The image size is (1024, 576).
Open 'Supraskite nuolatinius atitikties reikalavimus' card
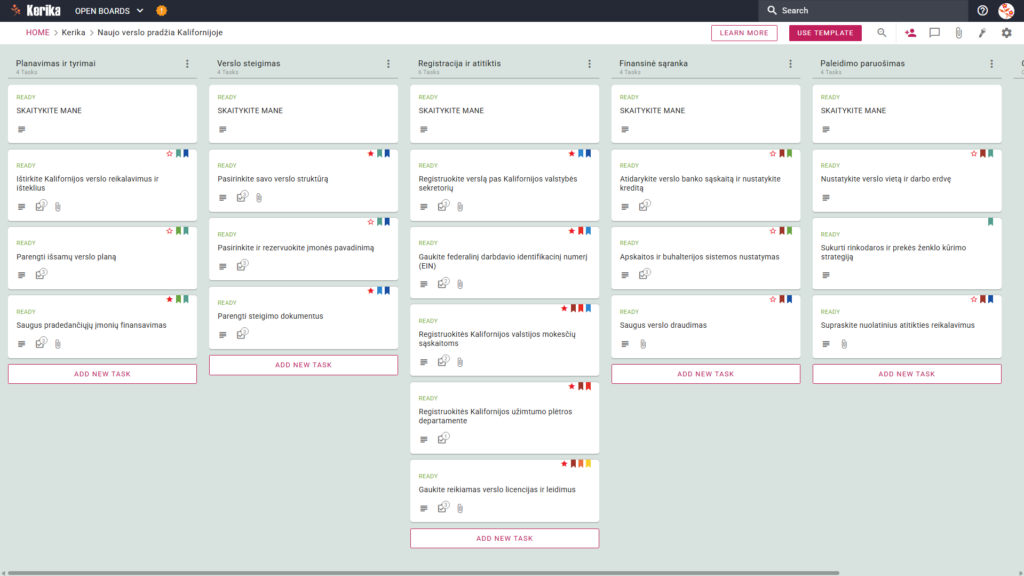coord(907,327)
